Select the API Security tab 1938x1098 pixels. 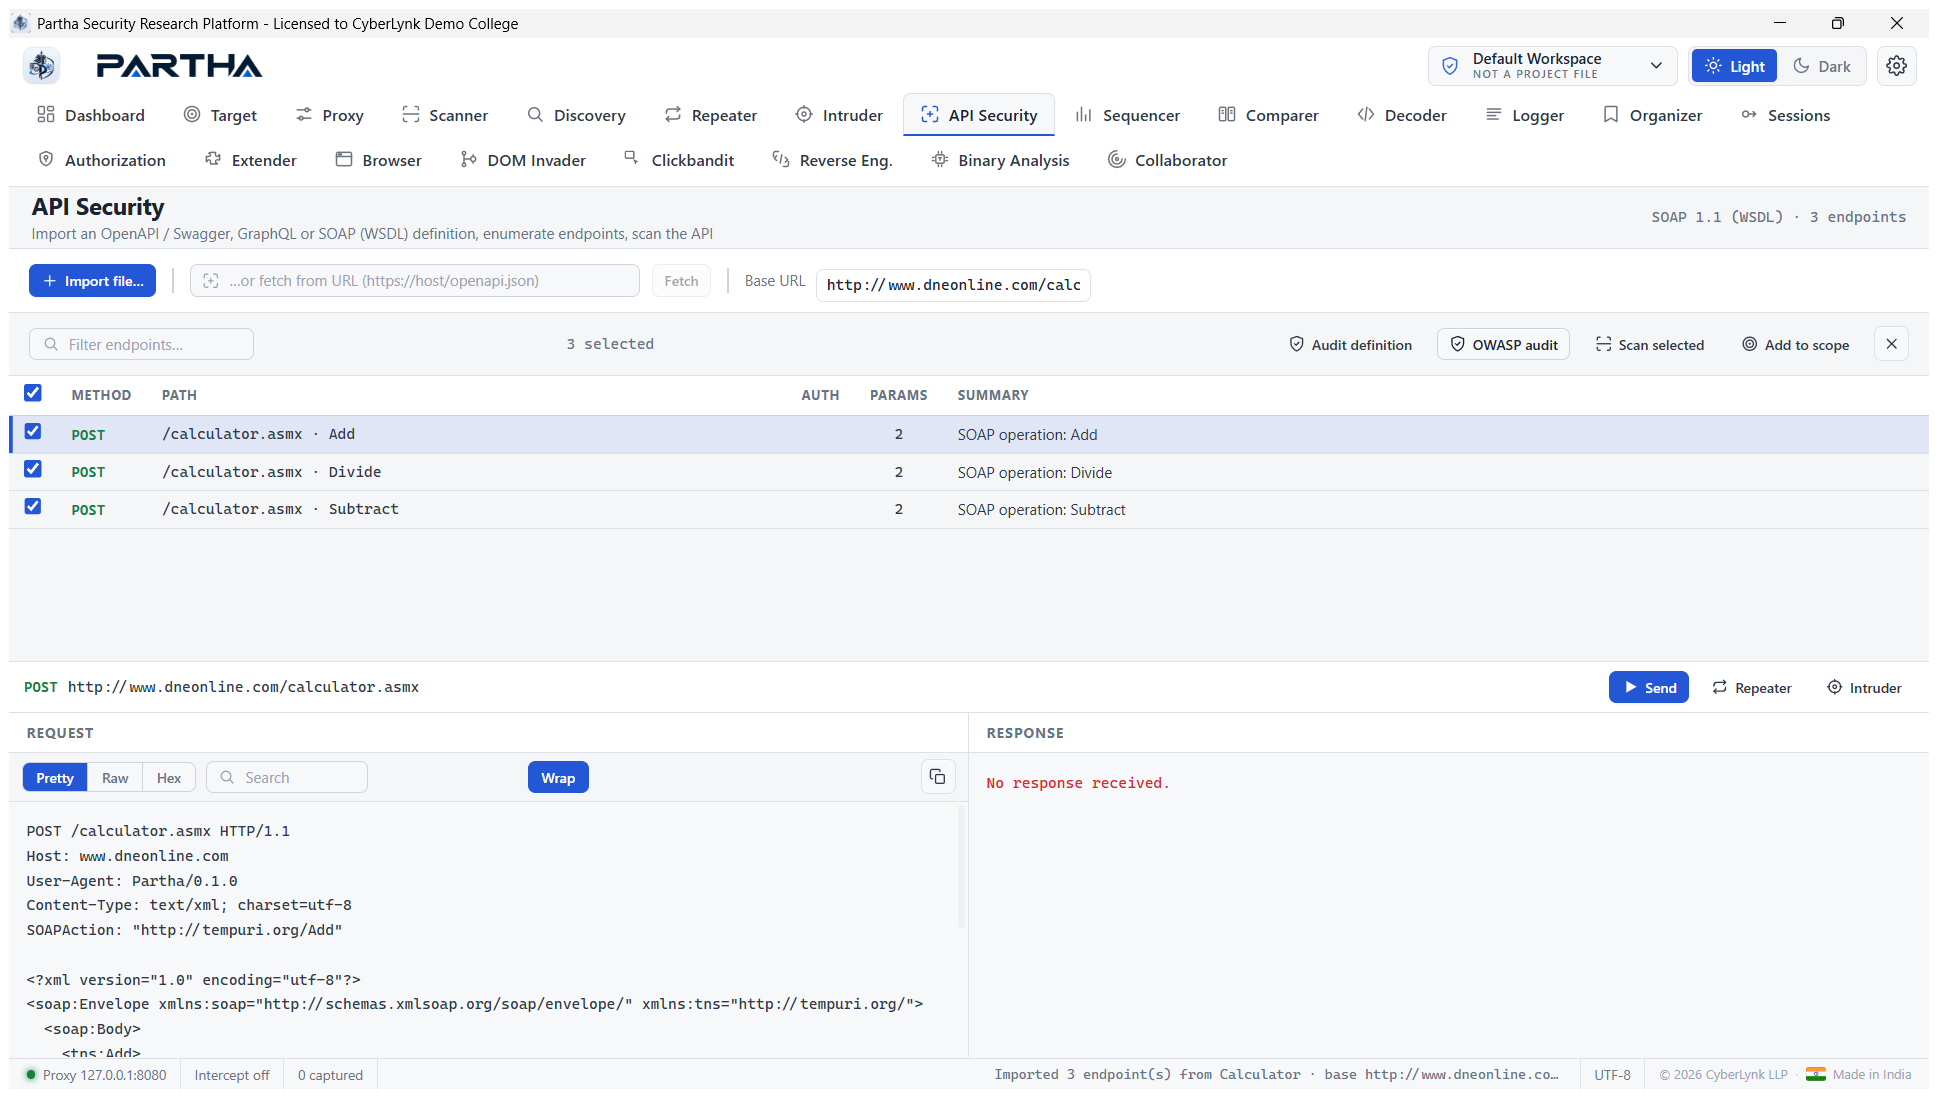(979, 115)
